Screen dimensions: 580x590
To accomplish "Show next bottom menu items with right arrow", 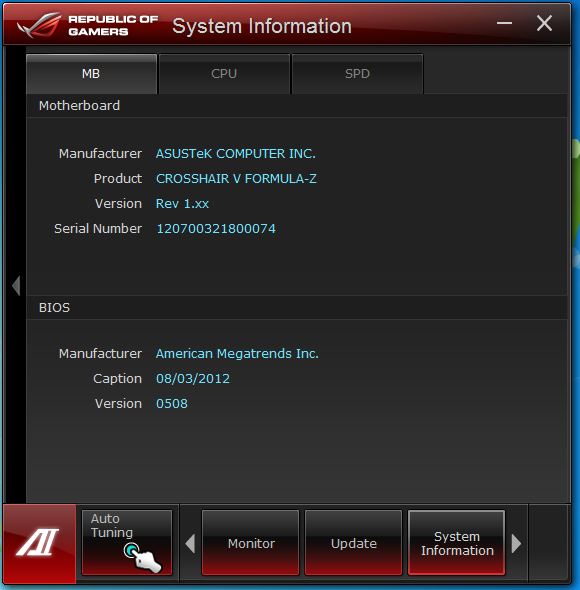I will 516,543.
